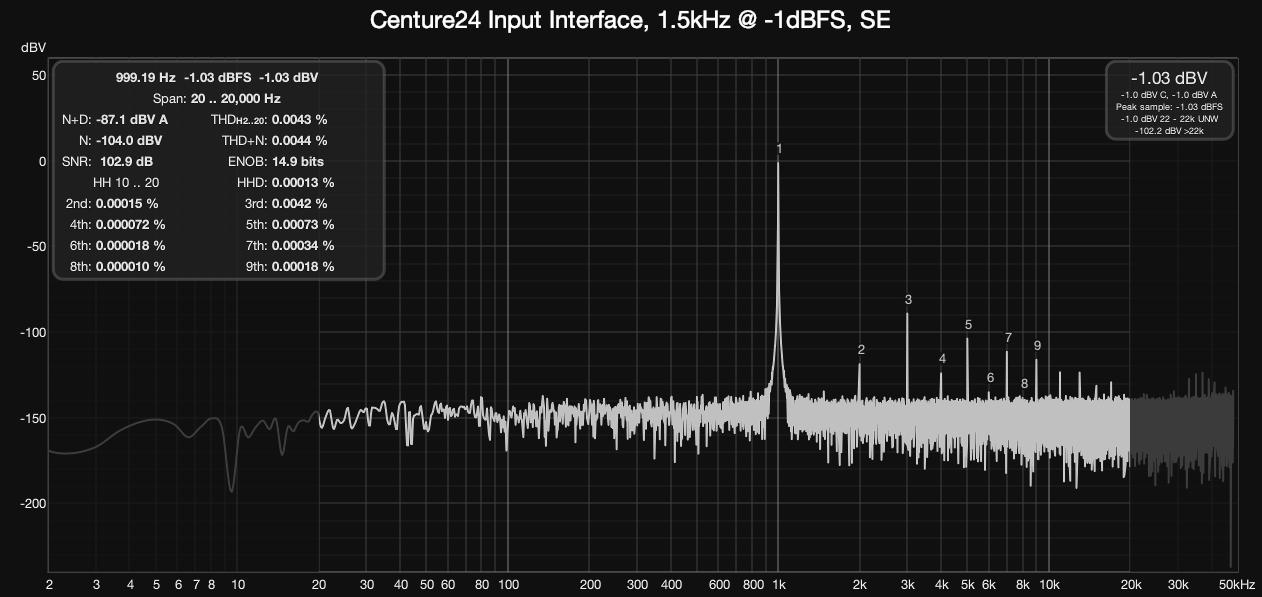
Task: Select the -100 tick label on the dBV axis
Action: 33,333
